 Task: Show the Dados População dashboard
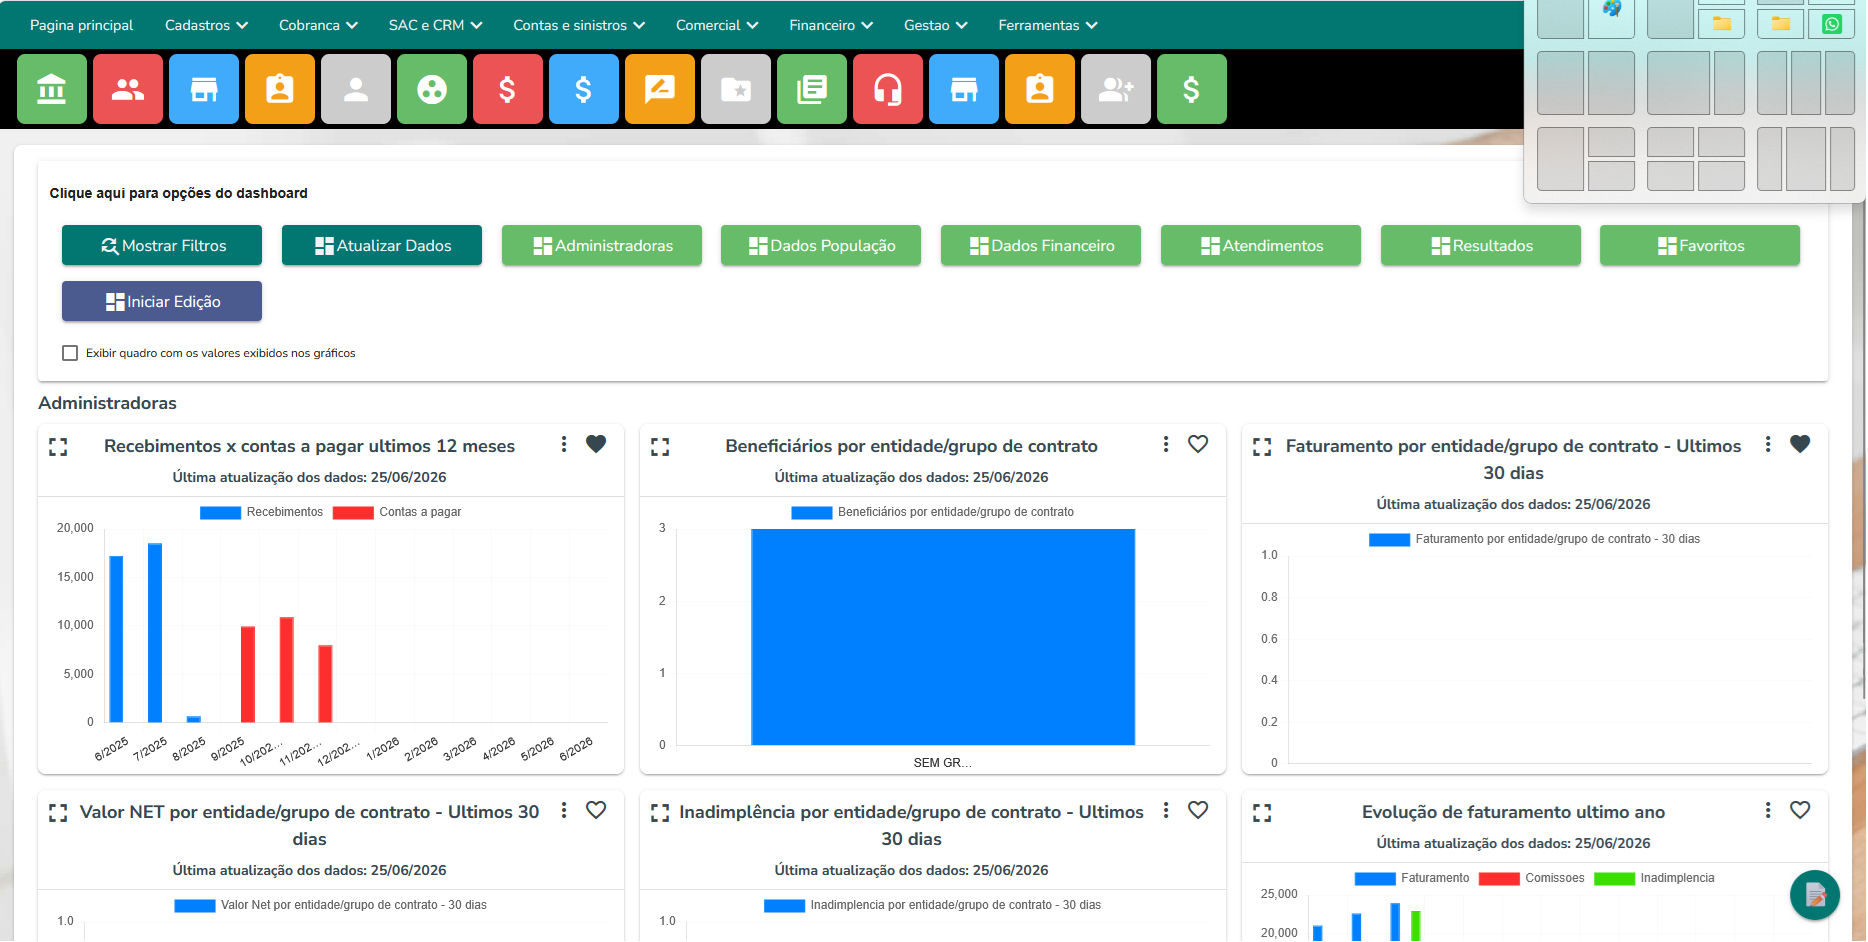[821, 245]
